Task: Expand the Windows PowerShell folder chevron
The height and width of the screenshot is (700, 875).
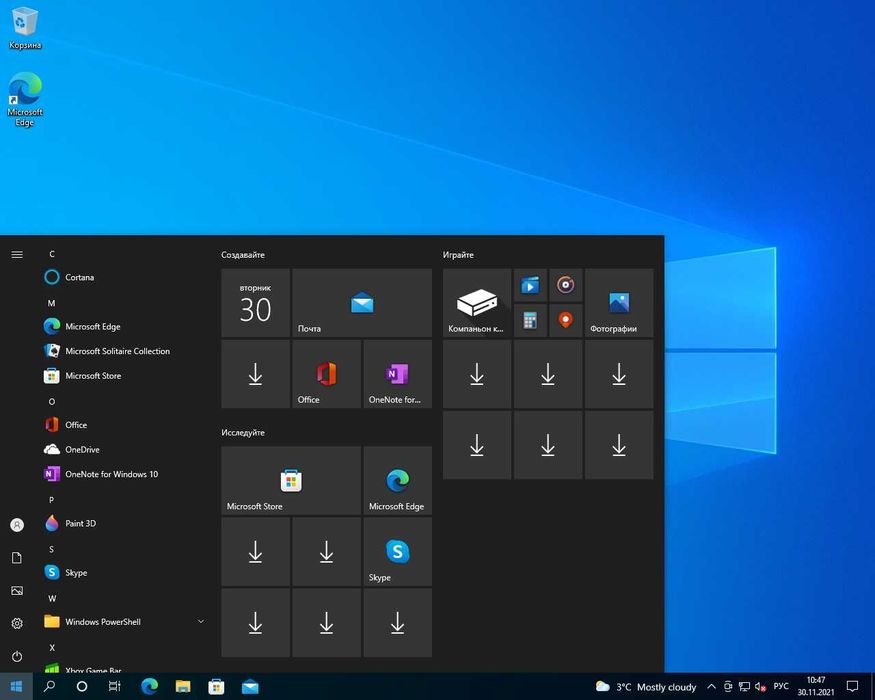Action: pyautogui.click(x=201, y=621)
